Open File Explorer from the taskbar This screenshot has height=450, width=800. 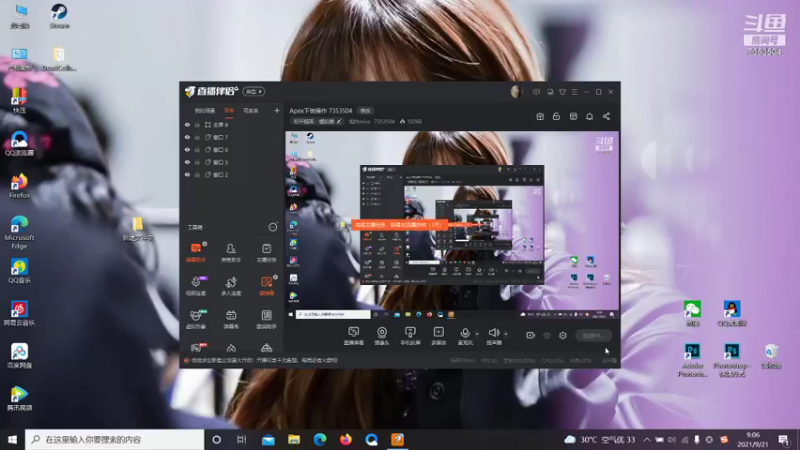click(294, 439)
